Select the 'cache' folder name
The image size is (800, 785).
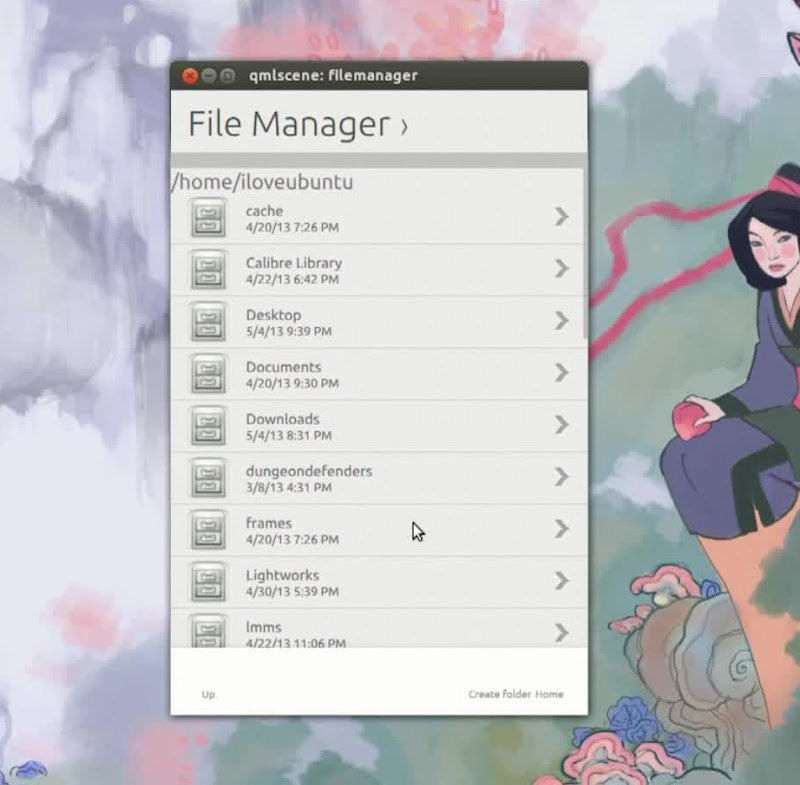click(x=264, y=211)
